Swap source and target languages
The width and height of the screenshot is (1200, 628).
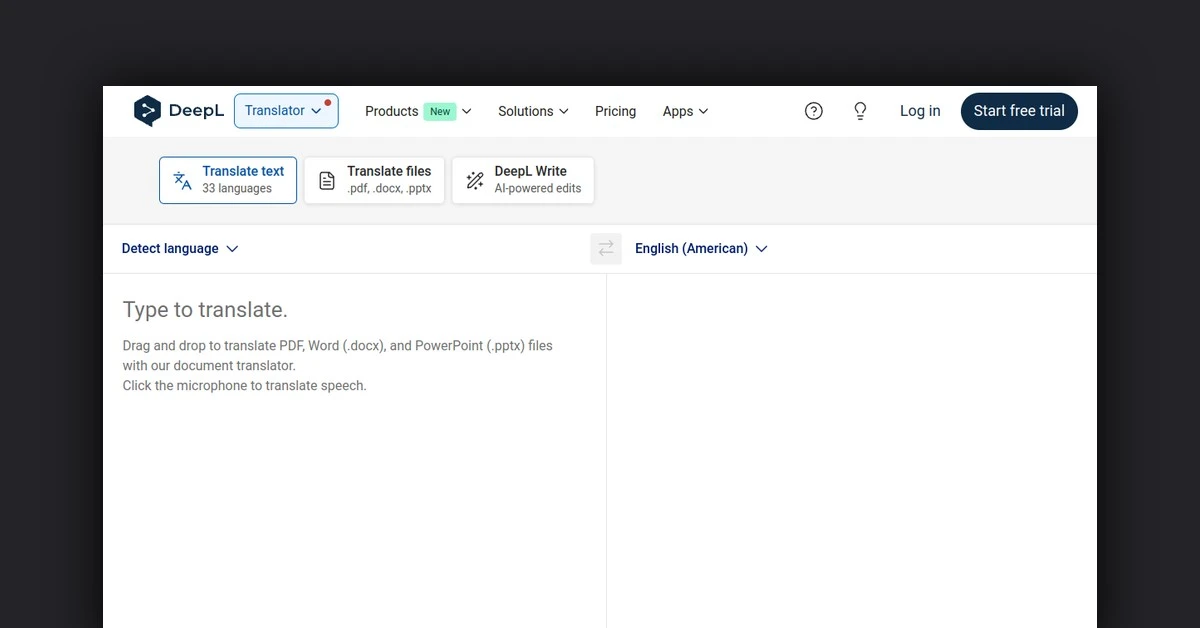pos(606,249)
